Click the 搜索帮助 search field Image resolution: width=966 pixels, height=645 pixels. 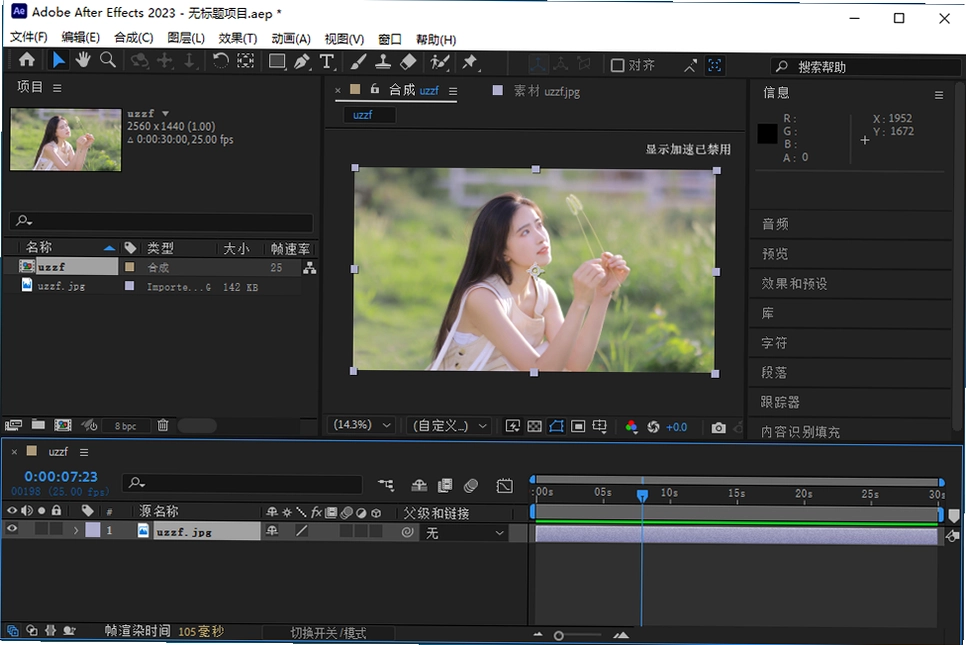(x=866, y=67)
